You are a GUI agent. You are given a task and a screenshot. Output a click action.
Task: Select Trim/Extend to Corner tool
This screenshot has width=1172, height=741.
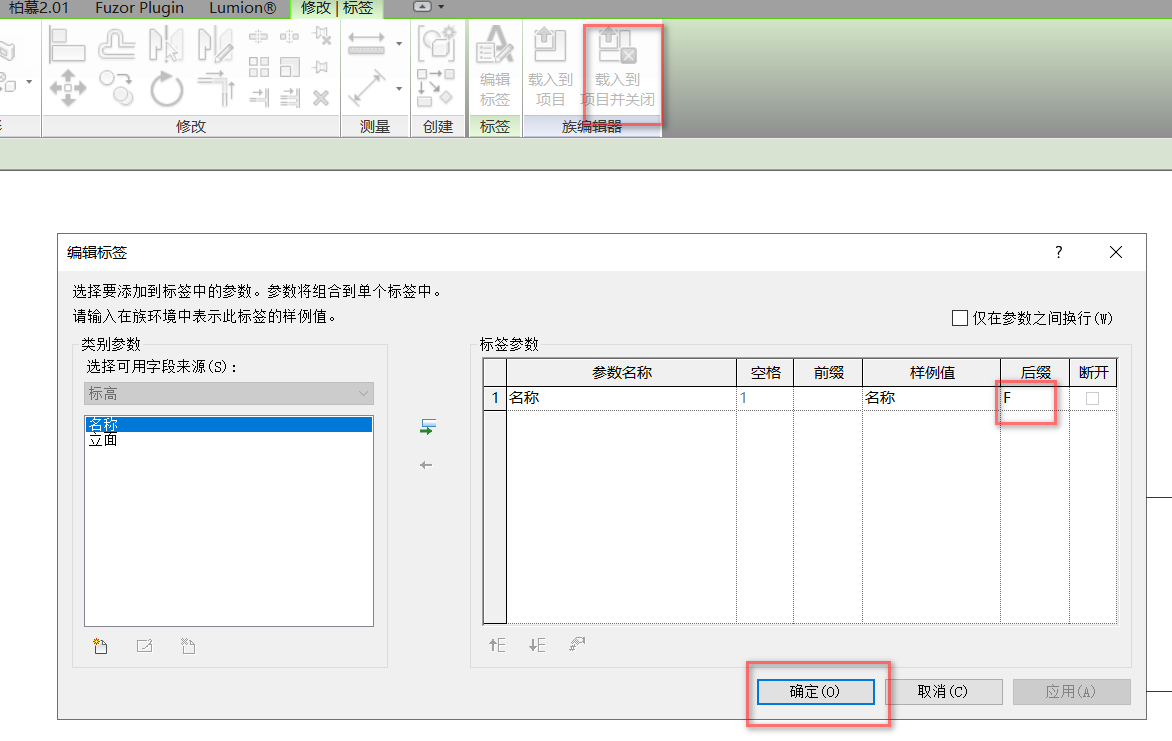(x=216, y=88)
